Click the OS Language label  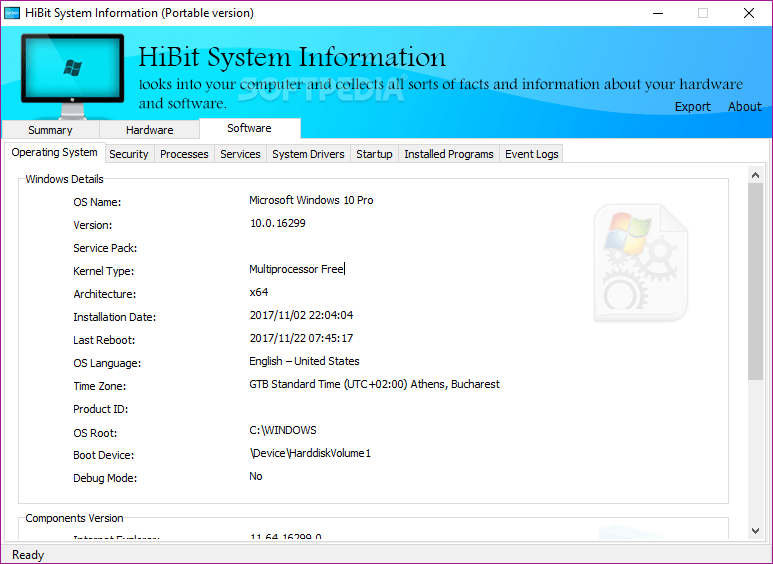107,363
